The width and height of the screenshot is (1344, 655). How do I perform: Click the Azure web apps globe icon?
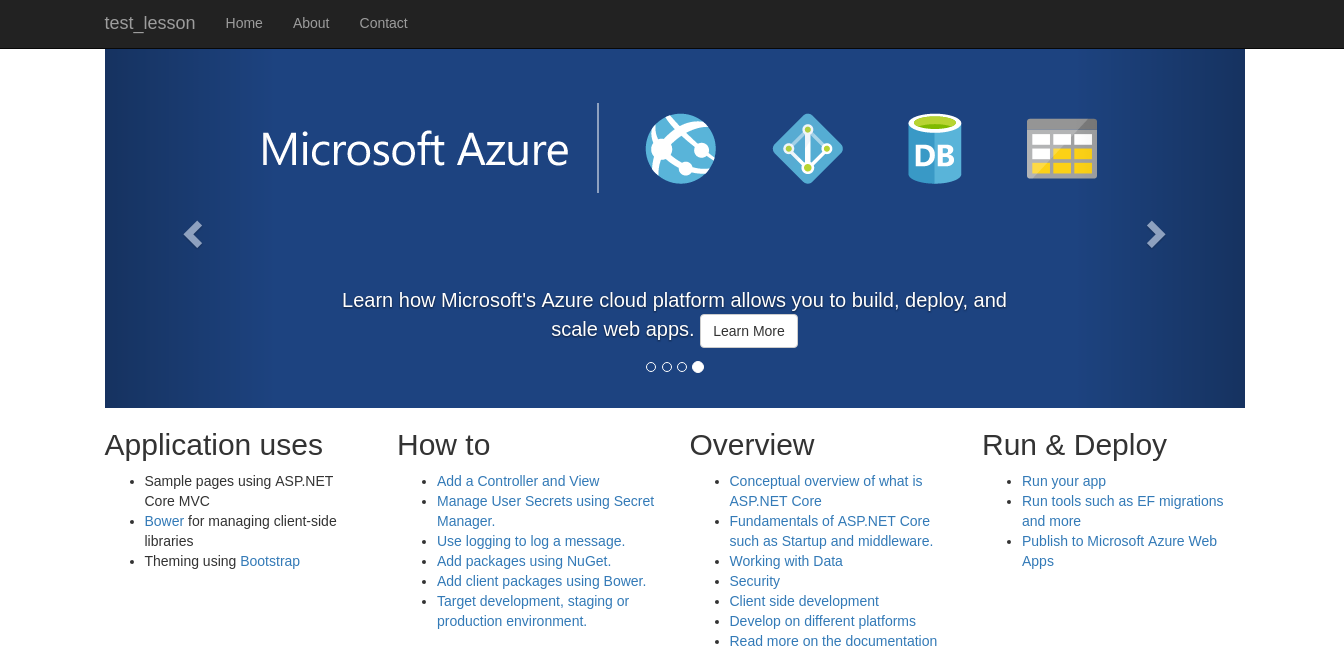coord(680,149)
